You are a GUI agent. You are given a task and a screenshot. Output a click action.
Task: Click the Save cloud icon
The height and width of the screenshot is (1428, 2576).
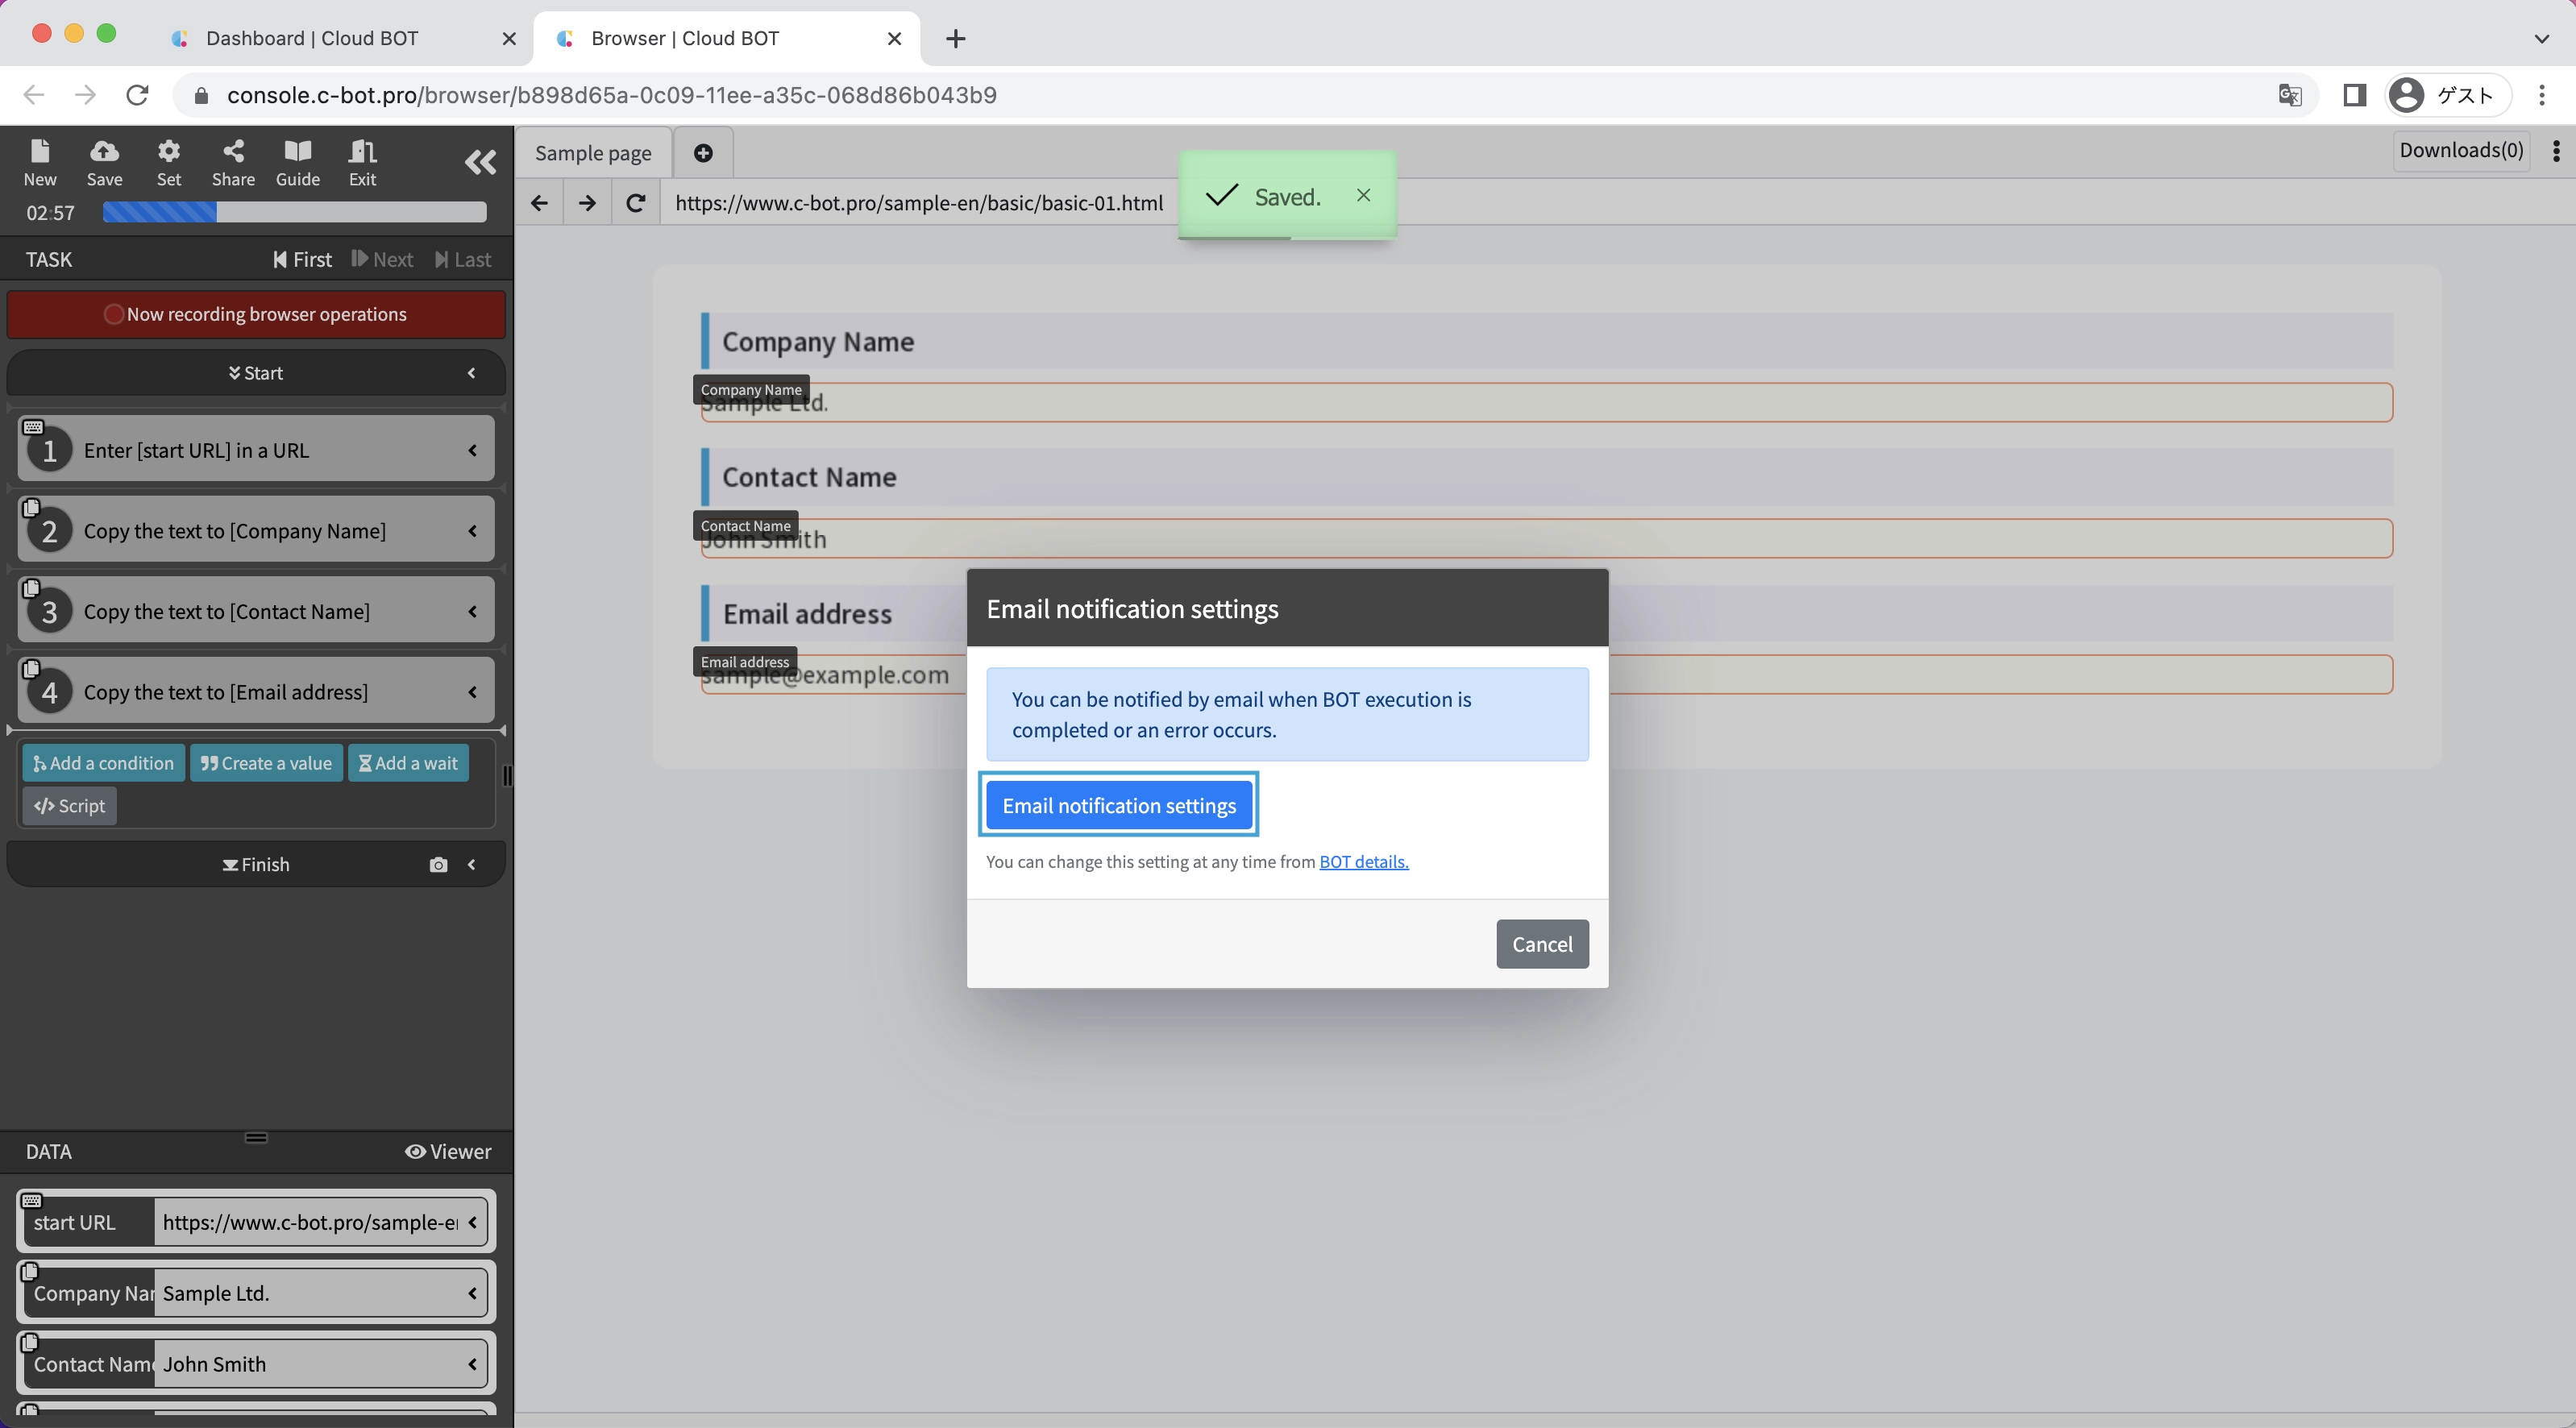click(x=104, y=161)
